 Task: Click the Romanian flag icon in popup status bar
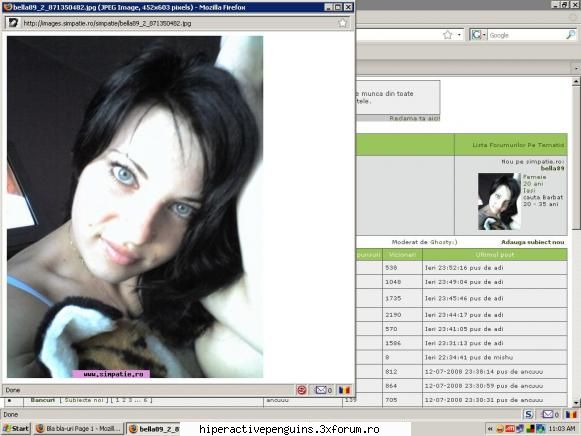344,390
